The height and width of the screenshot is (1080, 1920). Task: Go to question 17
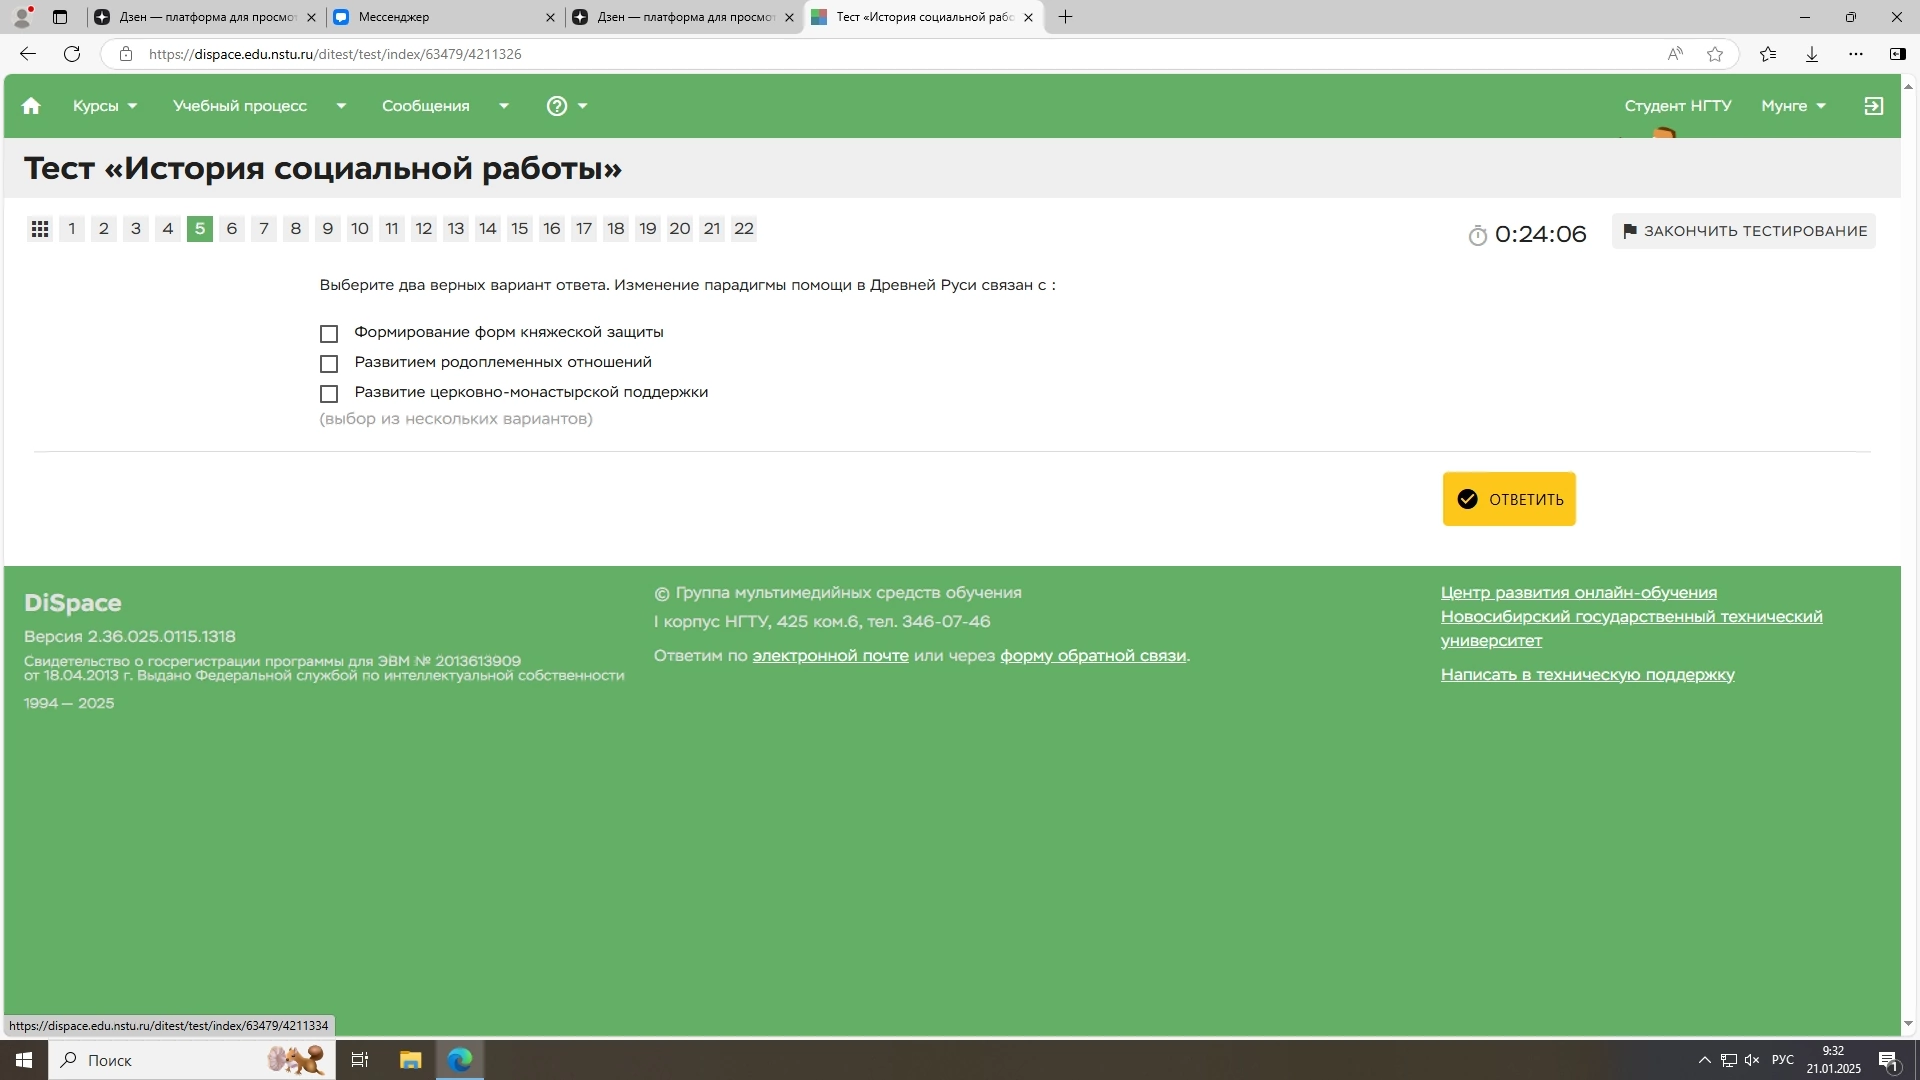pos(584,229)
